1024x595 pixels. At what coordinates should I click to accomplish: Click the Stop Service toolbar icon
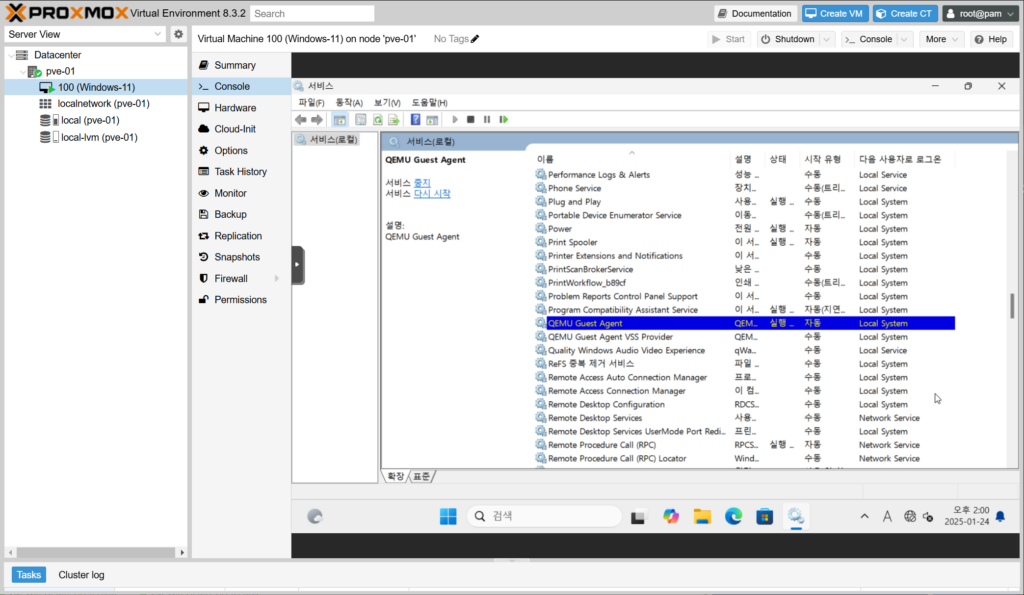(x=470, y=120)
